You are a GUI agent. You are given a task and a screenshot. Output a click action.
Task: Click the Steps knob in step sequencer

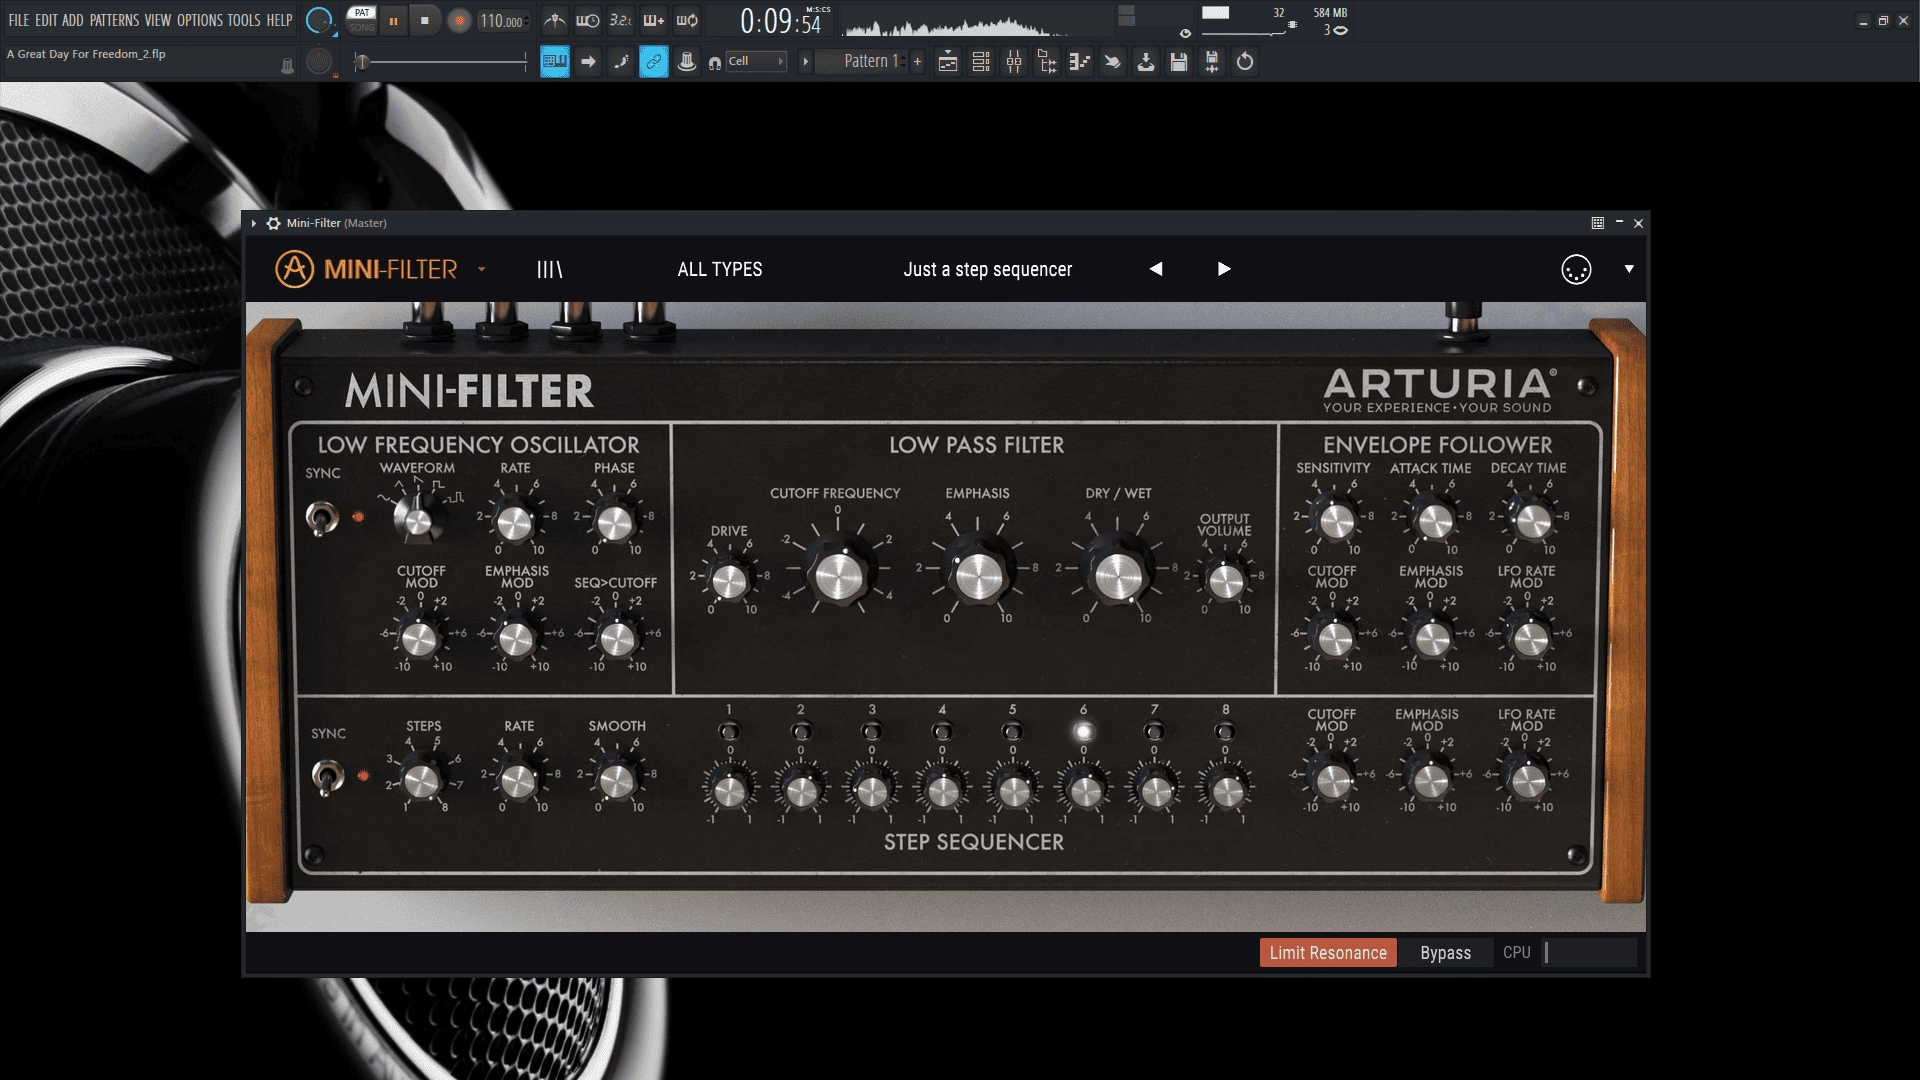click(x=422, y=781)
